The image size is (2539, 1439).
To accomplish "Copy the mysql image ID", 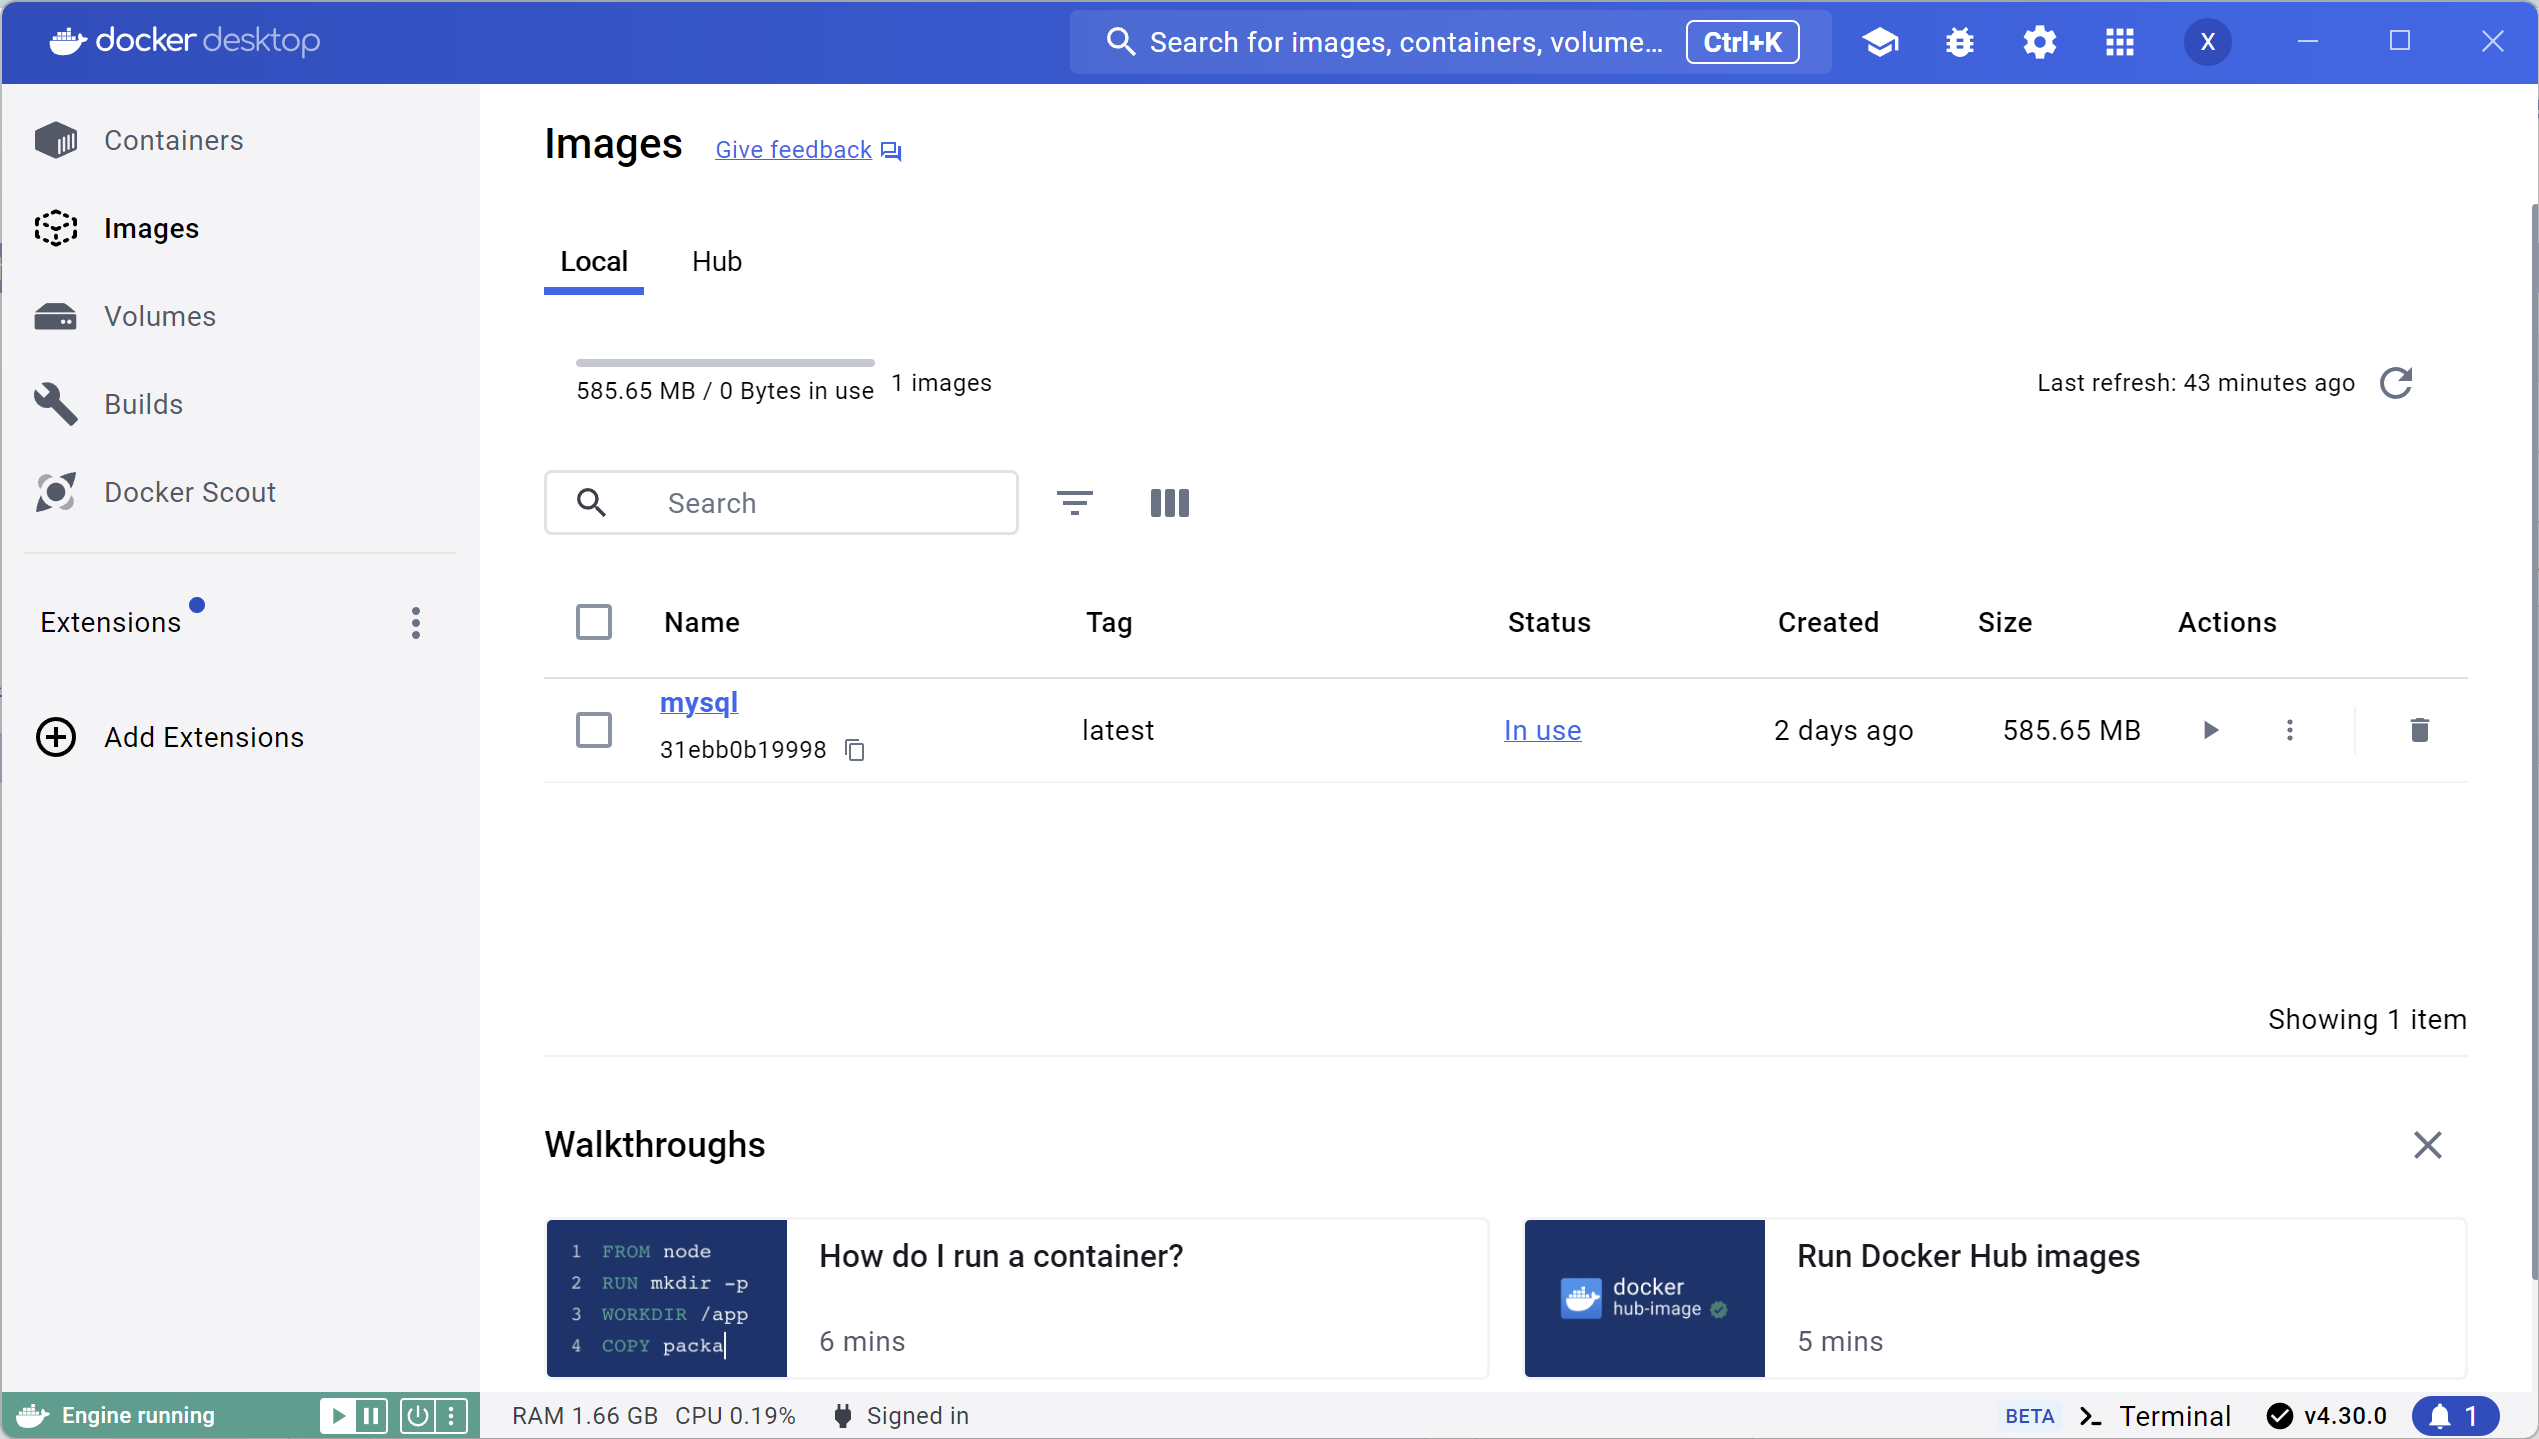I will tap(855, 750).
